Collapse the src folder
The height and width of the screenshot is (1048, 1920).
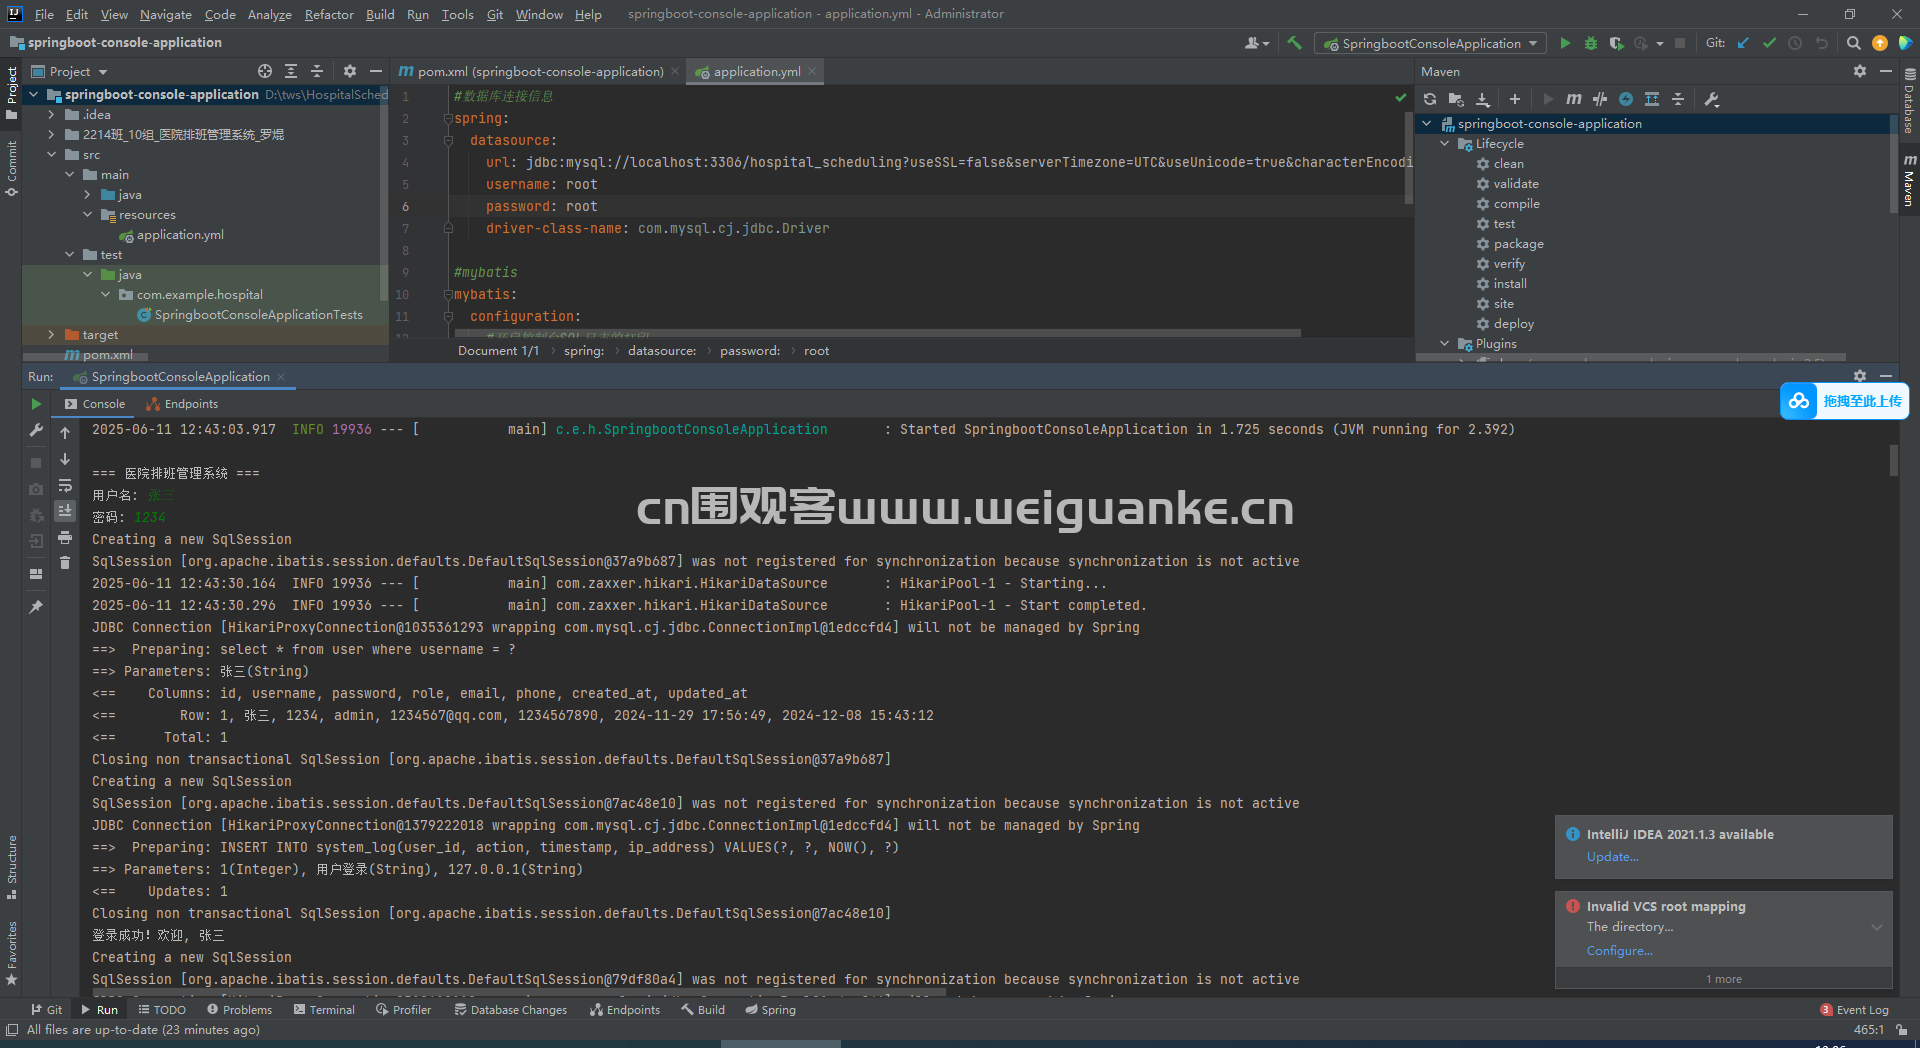point(51,155)
